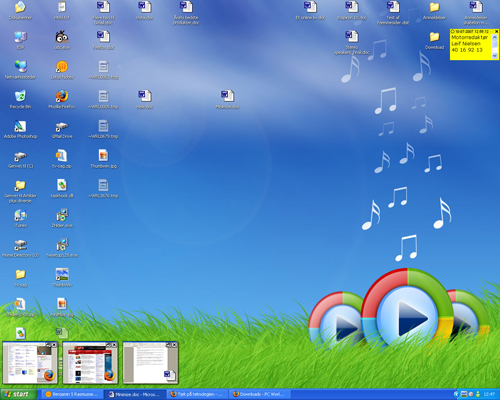Switch to Benjamin S Rasmussen taskbar button
The height and width of the screenshot is (400, 500).
pos(72,394)
